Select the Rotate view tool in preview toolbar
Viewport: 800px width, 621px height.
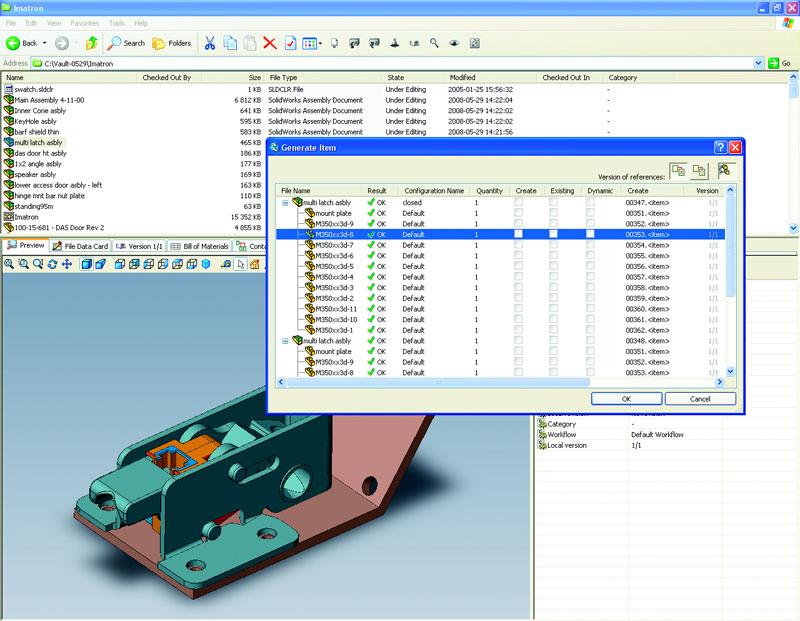52,264
